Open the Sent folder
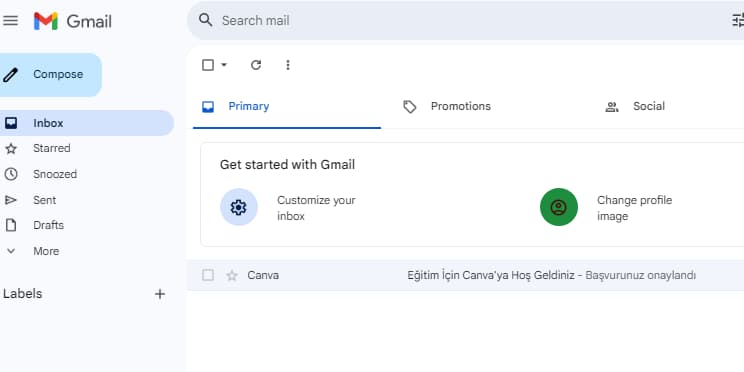744x372 pixels. [45, 200]
